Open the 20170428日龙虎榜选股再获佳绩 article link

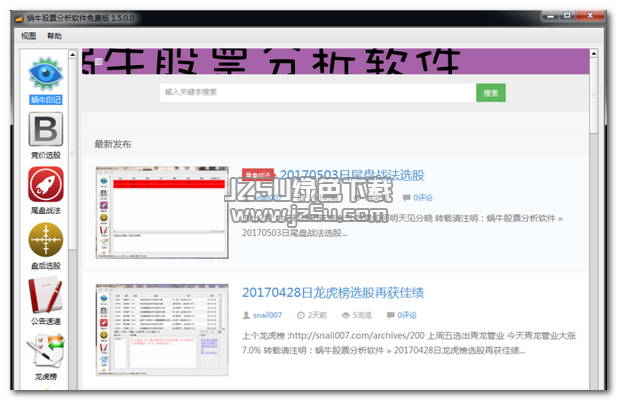coord(333,293)
